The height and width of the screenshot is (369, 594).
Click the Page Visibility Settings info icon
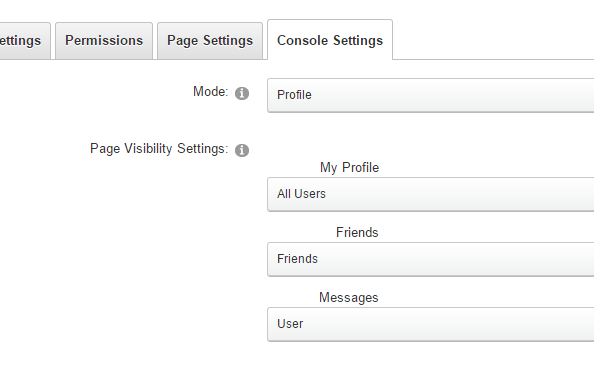242,150
